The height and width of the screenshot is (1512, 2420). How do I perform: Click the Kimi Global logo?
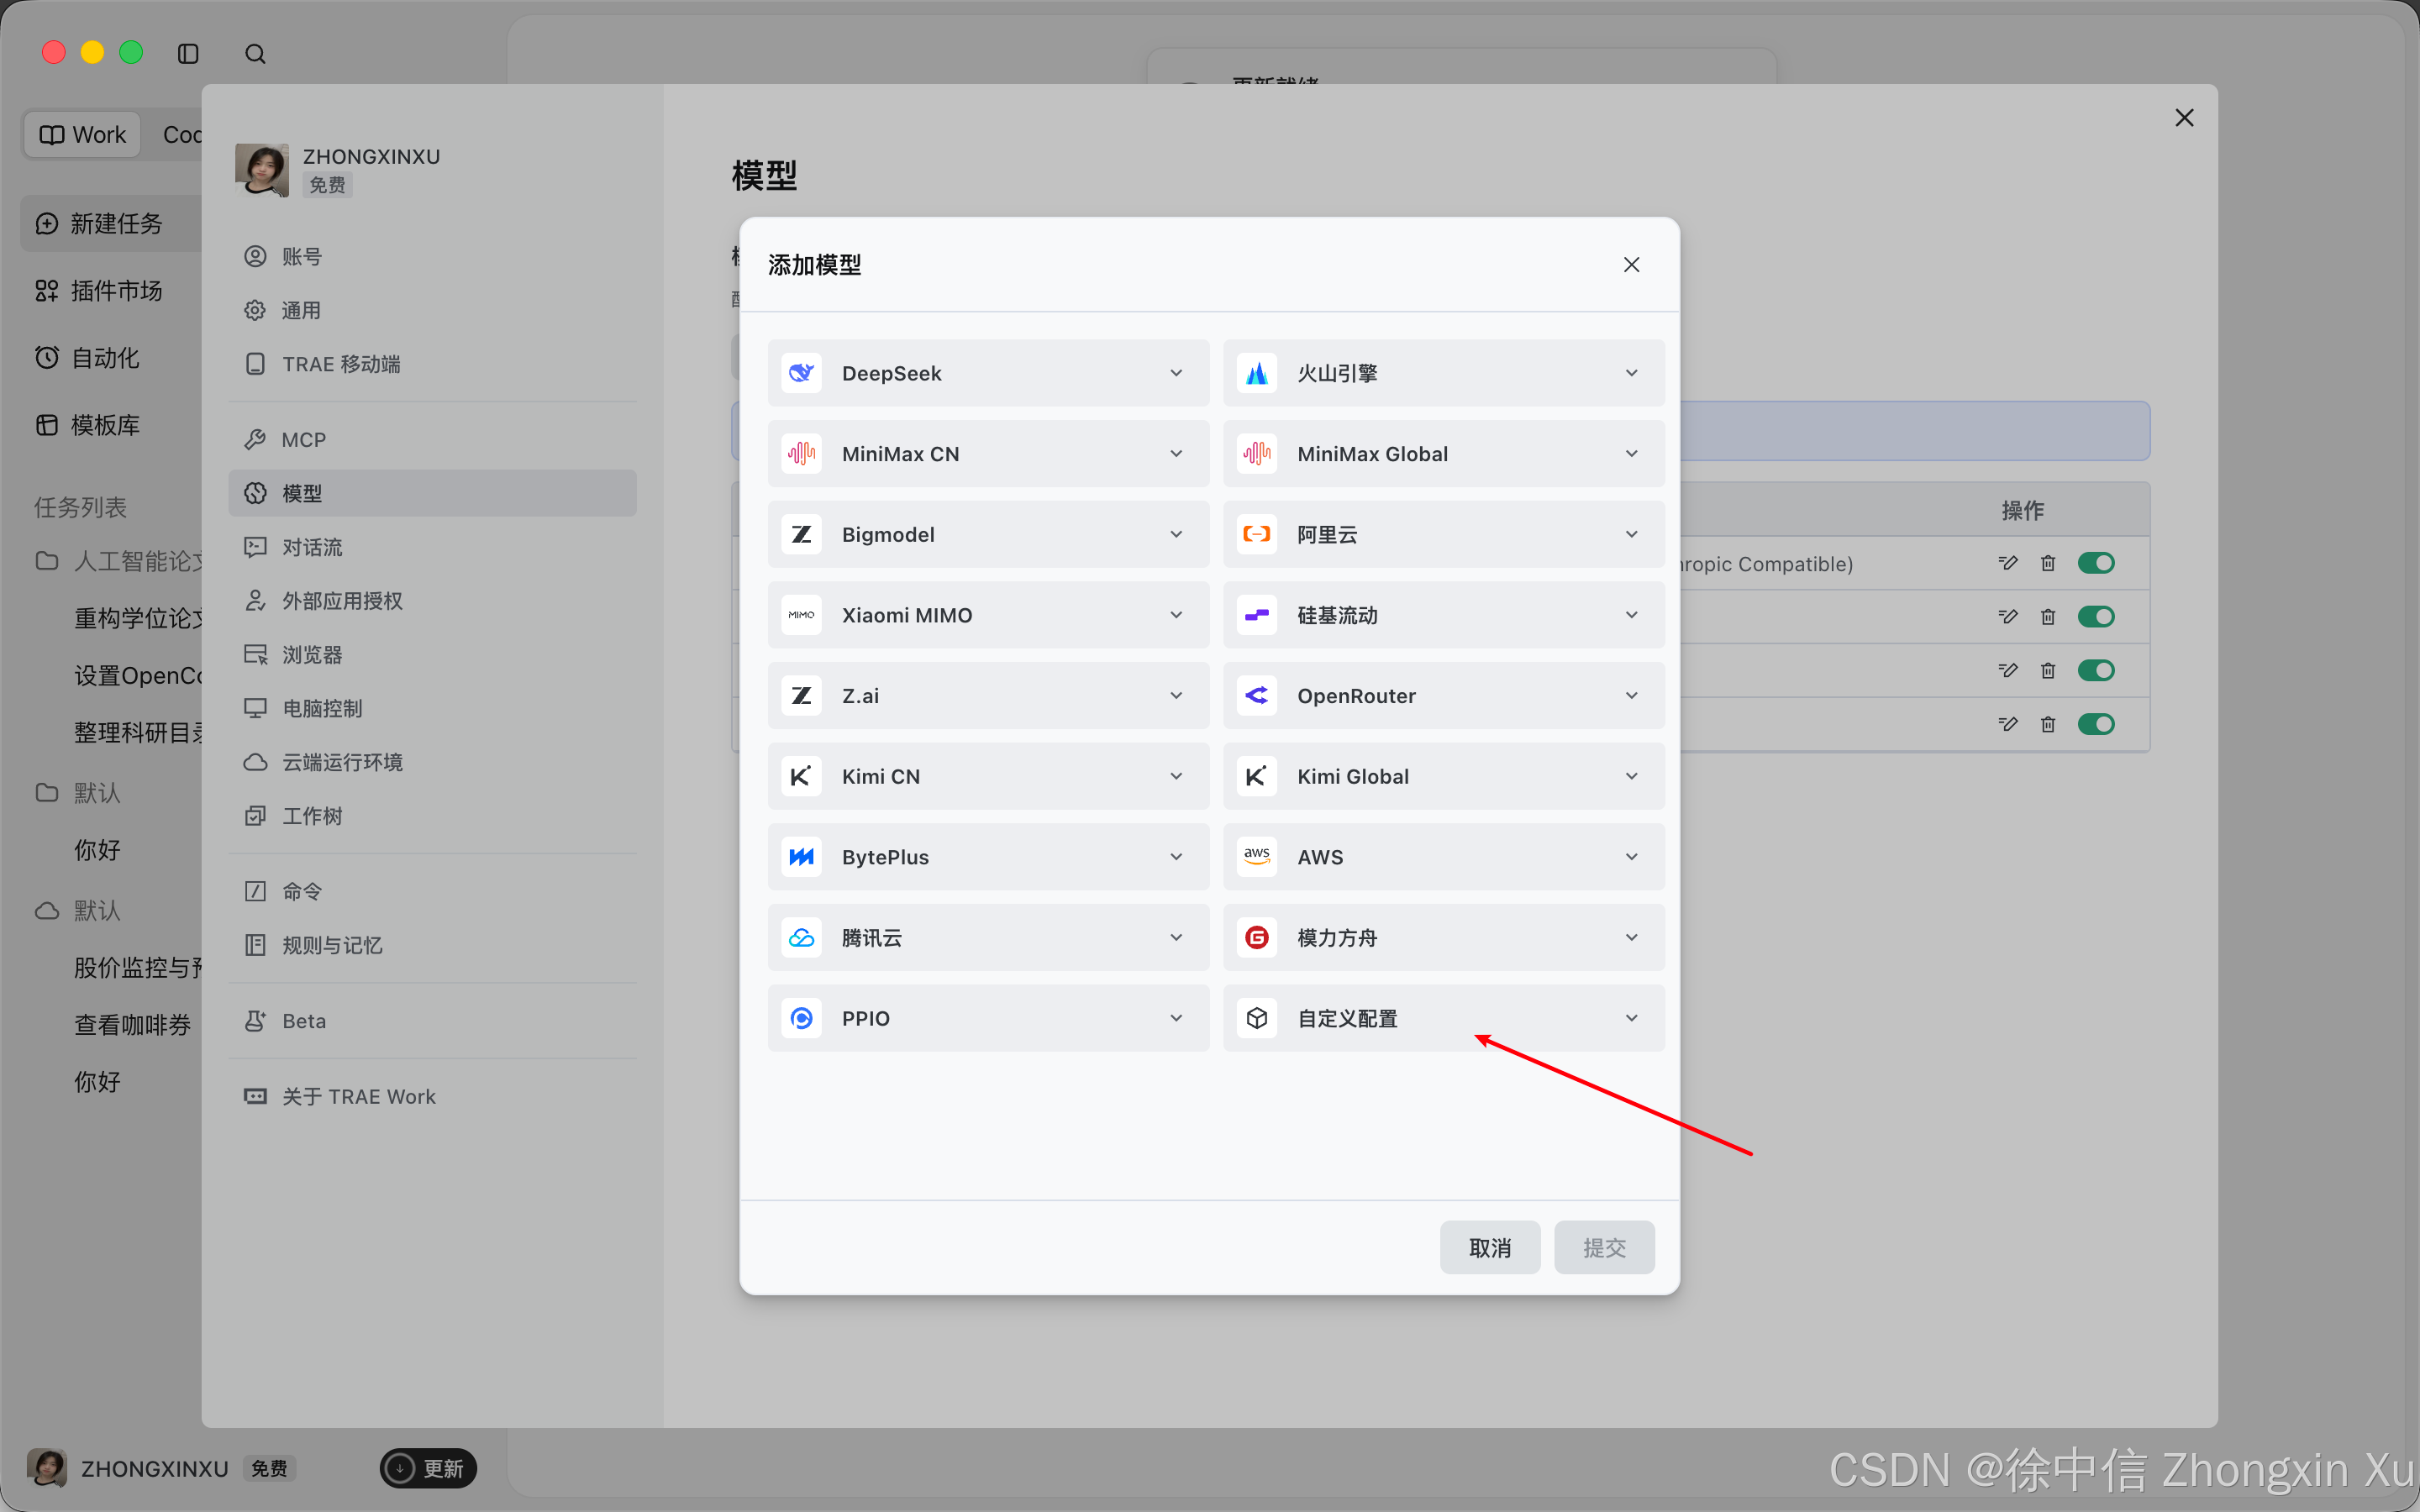tap(1257, 776)
